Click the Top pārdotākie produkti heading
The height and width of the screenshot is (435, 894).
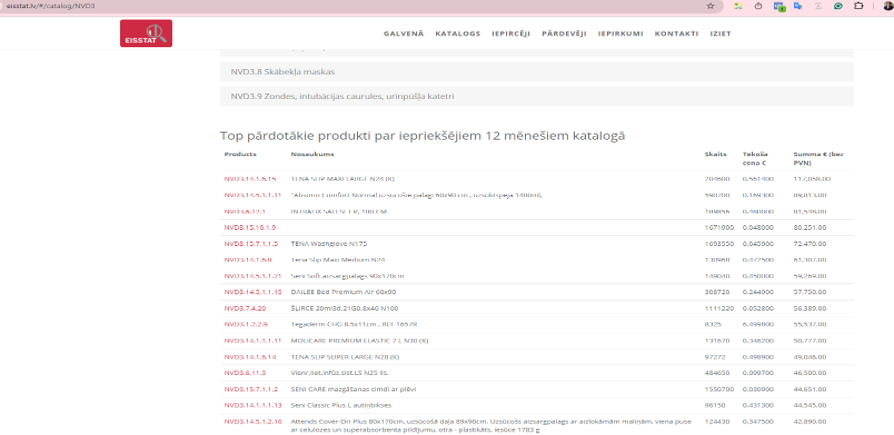422,136
